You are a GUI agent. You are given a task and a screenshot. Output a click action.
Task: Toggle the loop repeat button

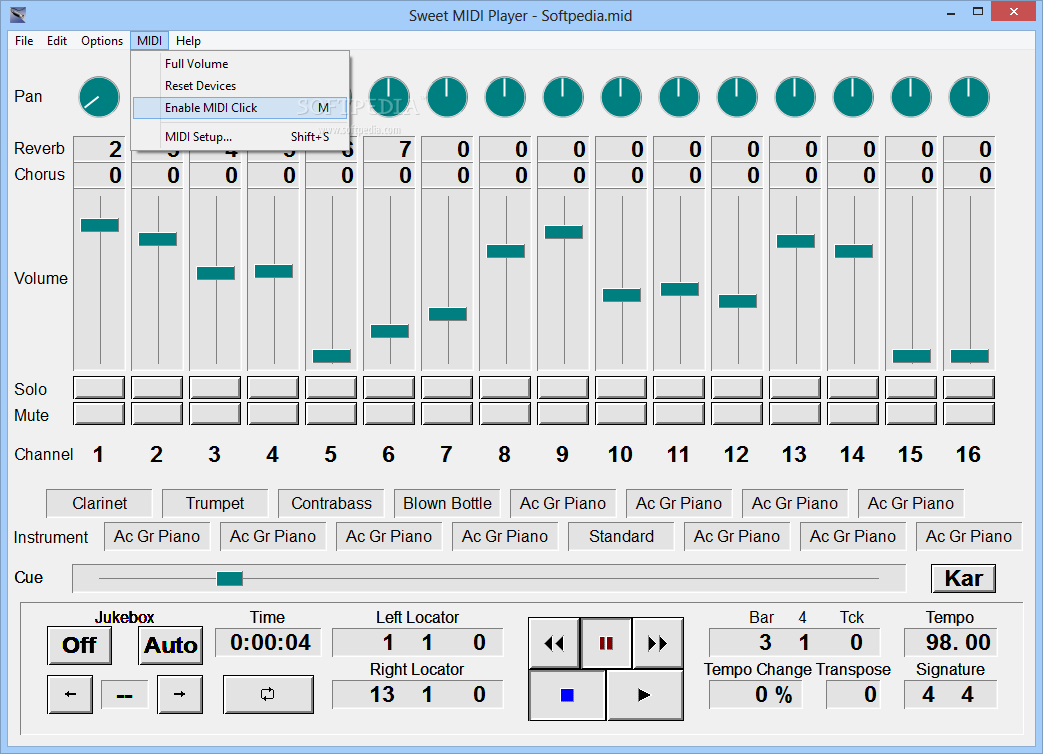click(x=267, y=694)
